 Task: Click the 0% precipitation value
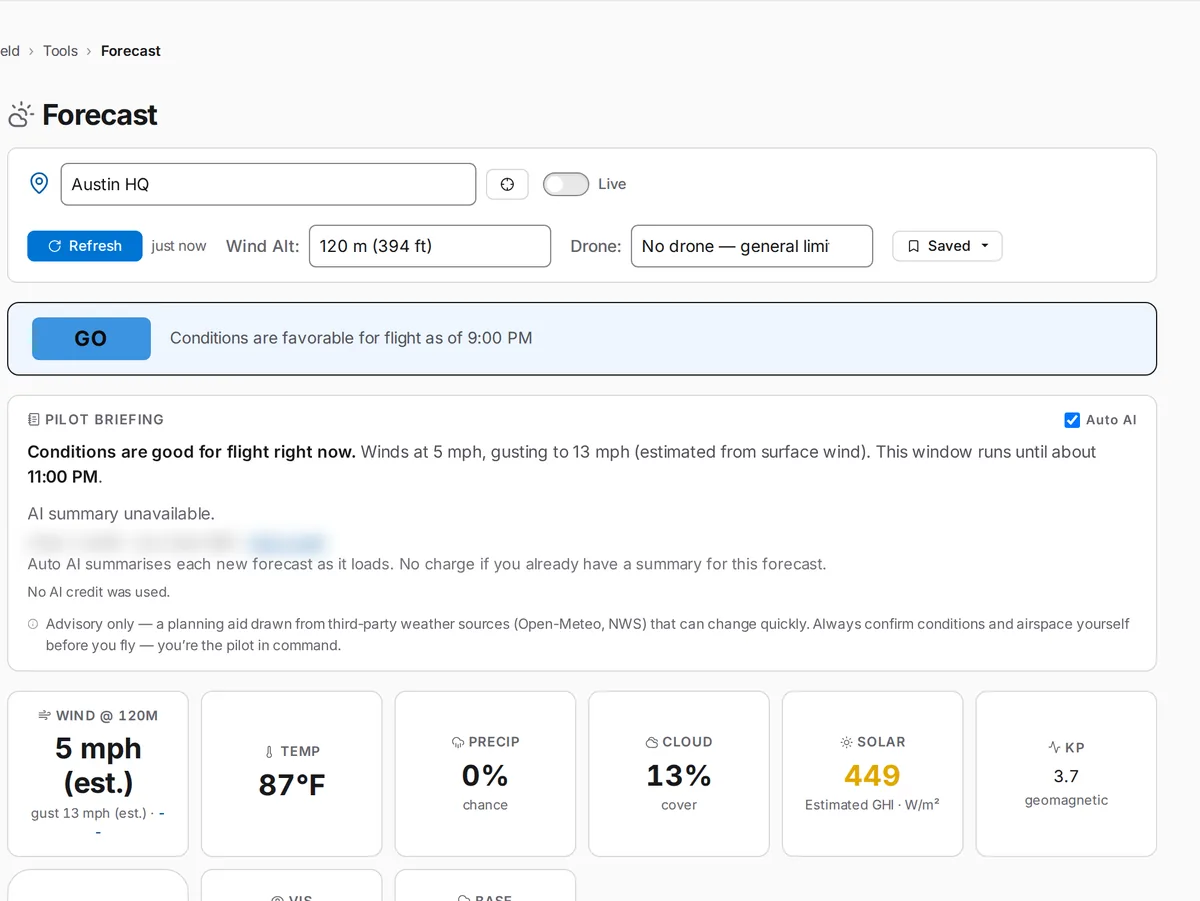coord(485,775)
